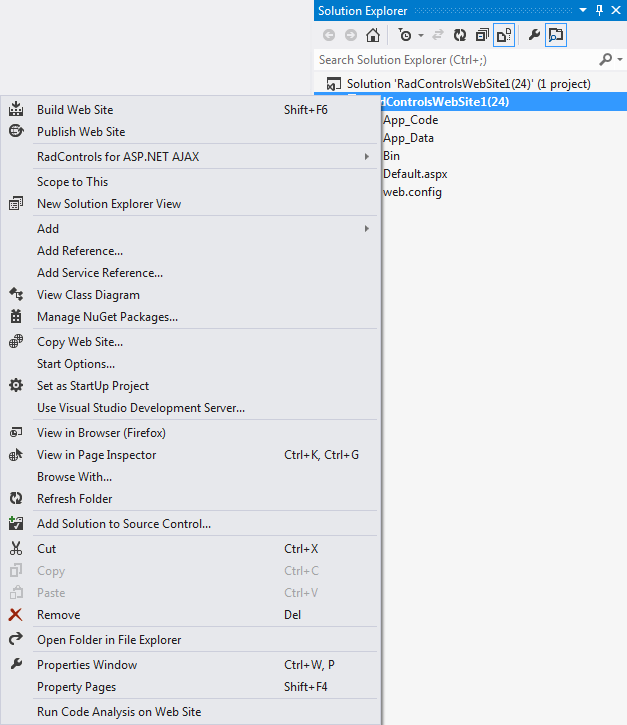Click the NuGet Packages icon
Viewport: 627px width, 725px height.
[16, 316]
